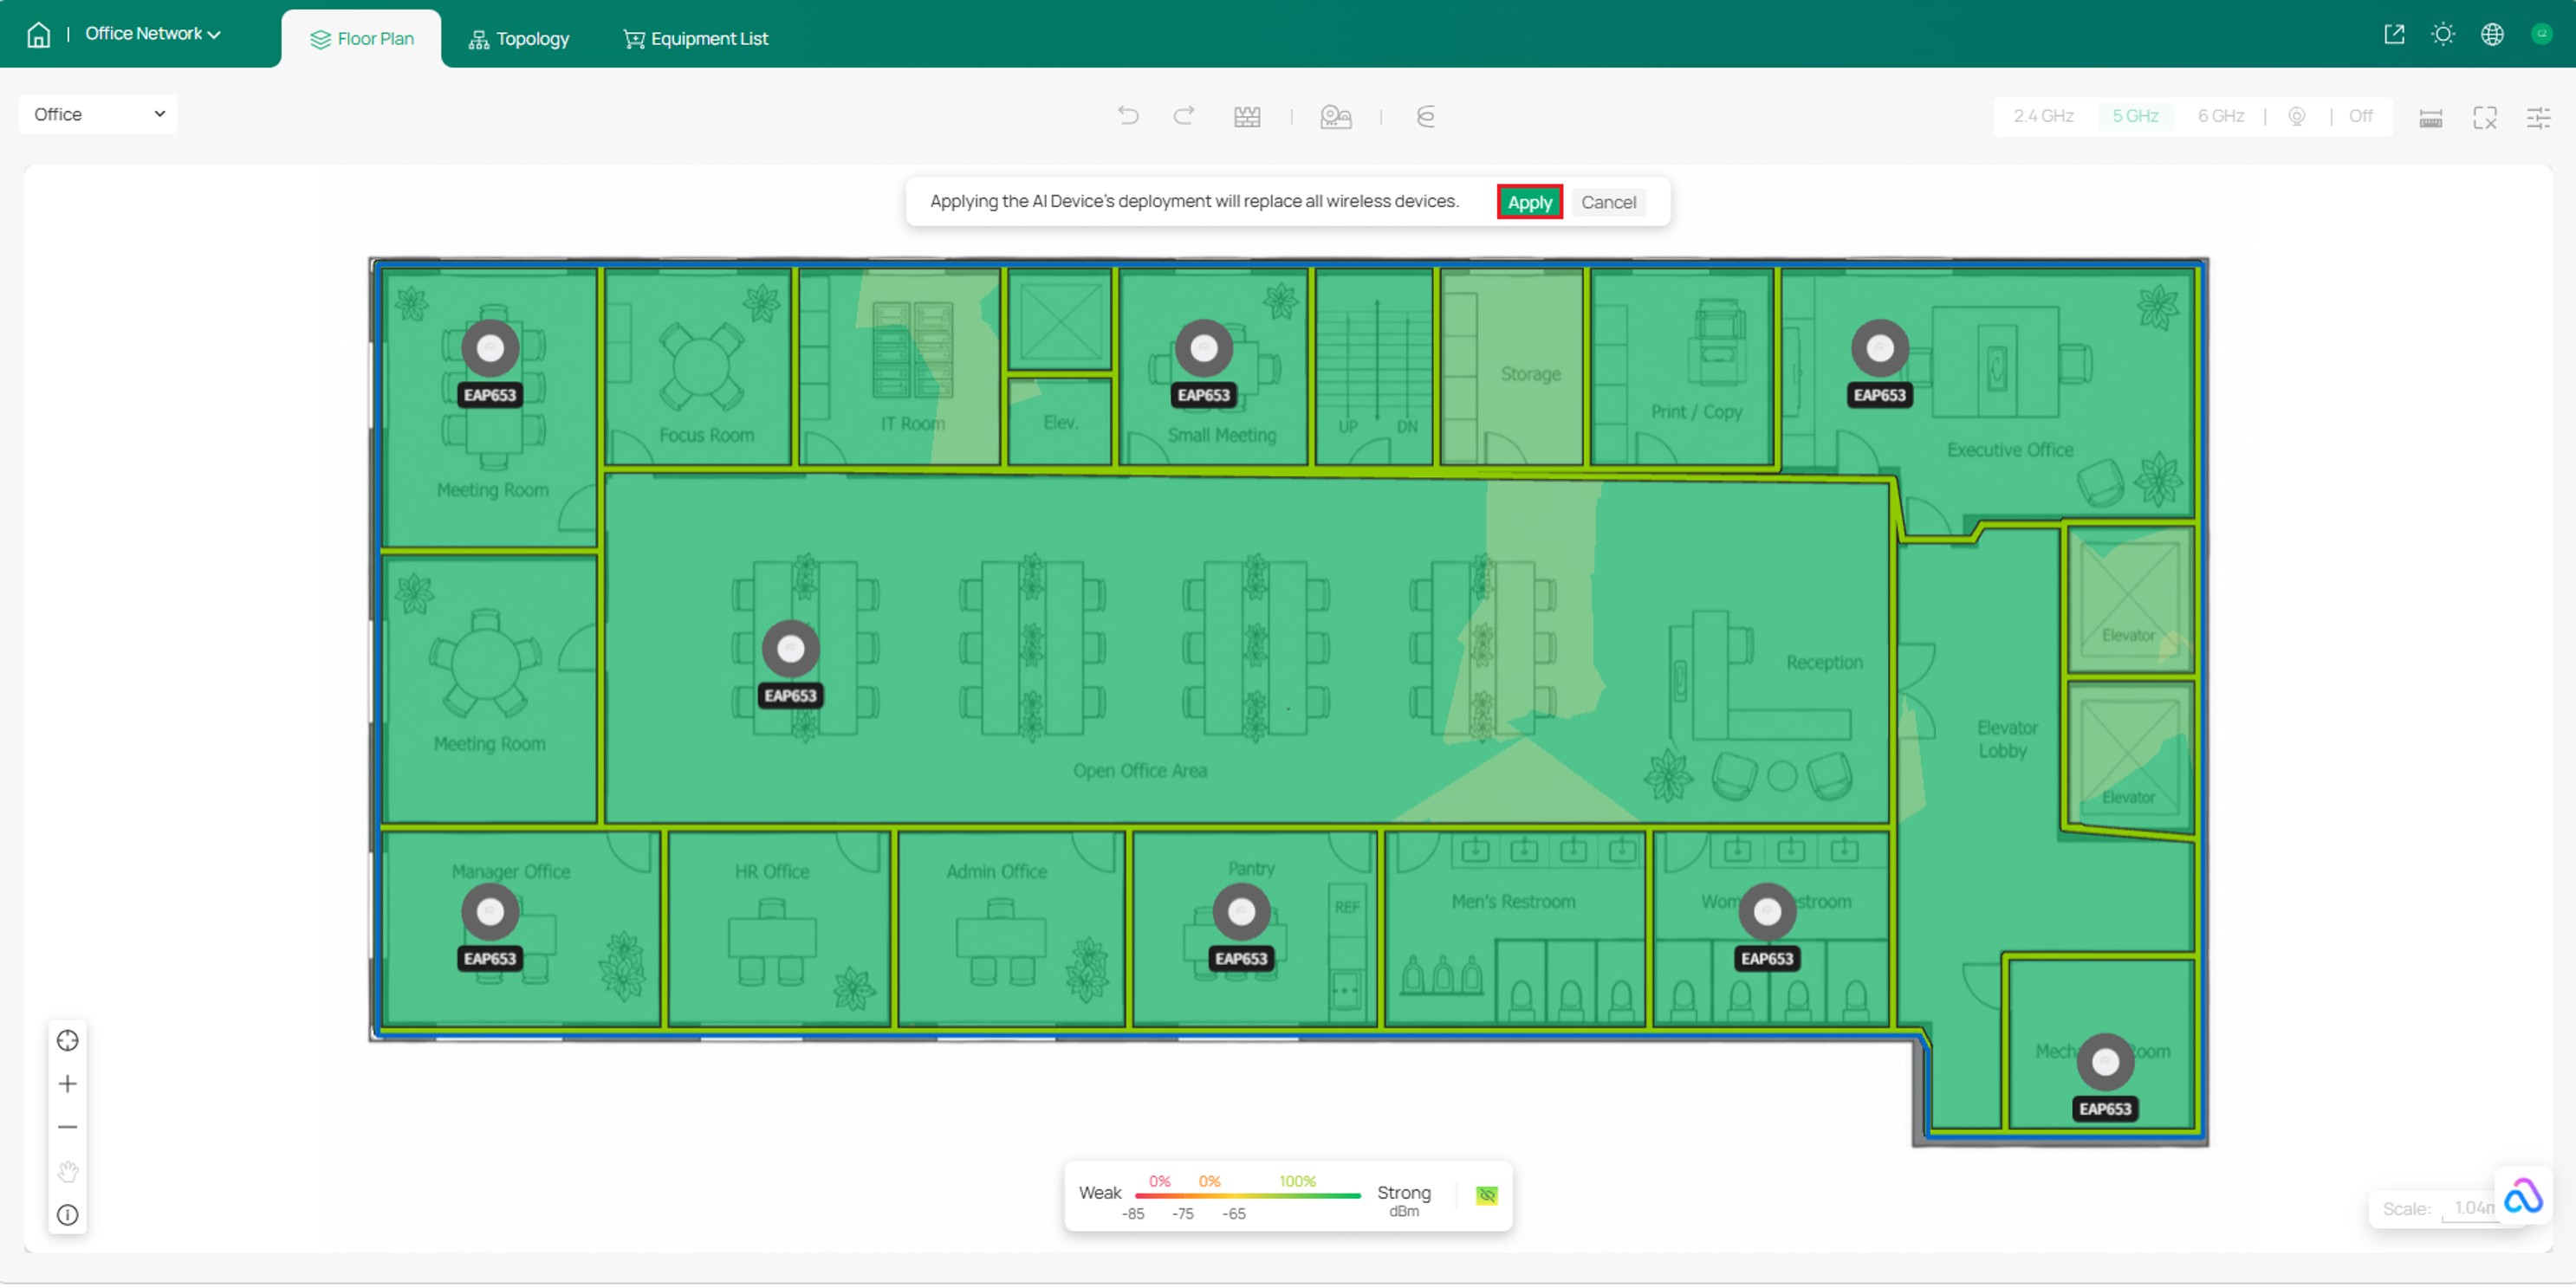This screenshot has height=1288, width=2576.
Task: Click the redo arrow icon
Action: [x=1184, y=116]
